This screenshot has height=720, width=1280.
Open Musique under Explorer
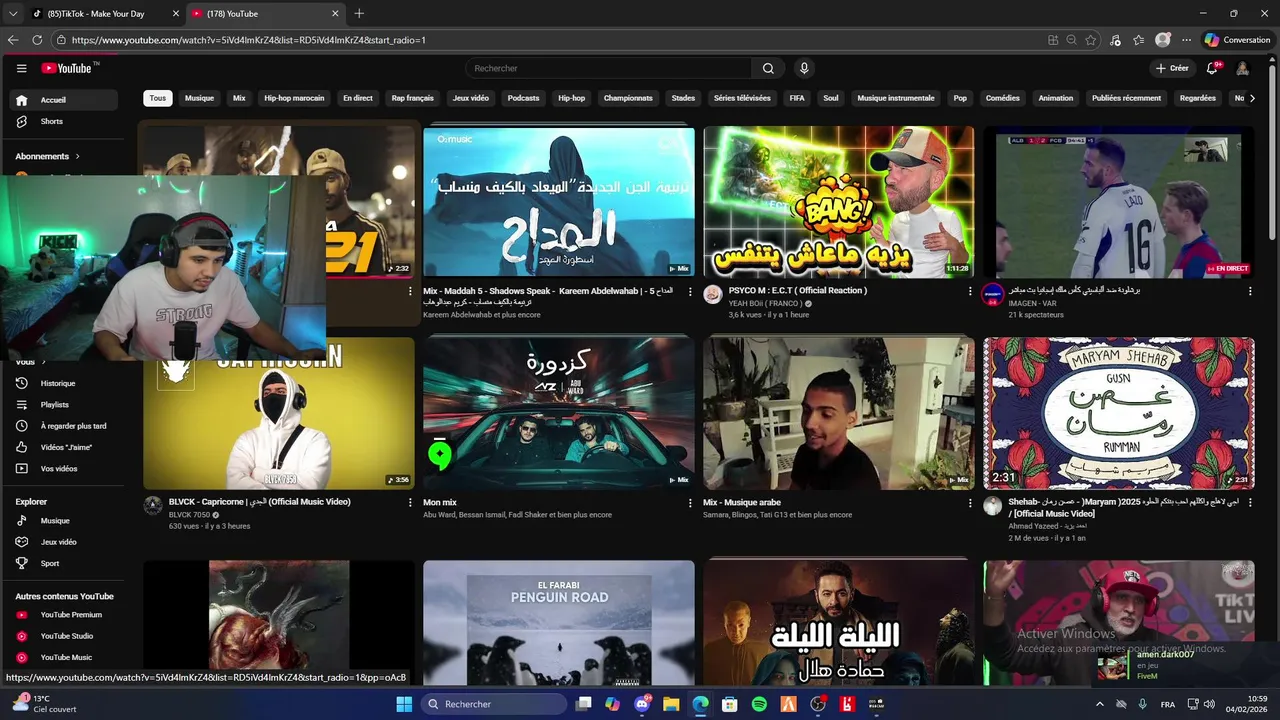coord(64,521)
